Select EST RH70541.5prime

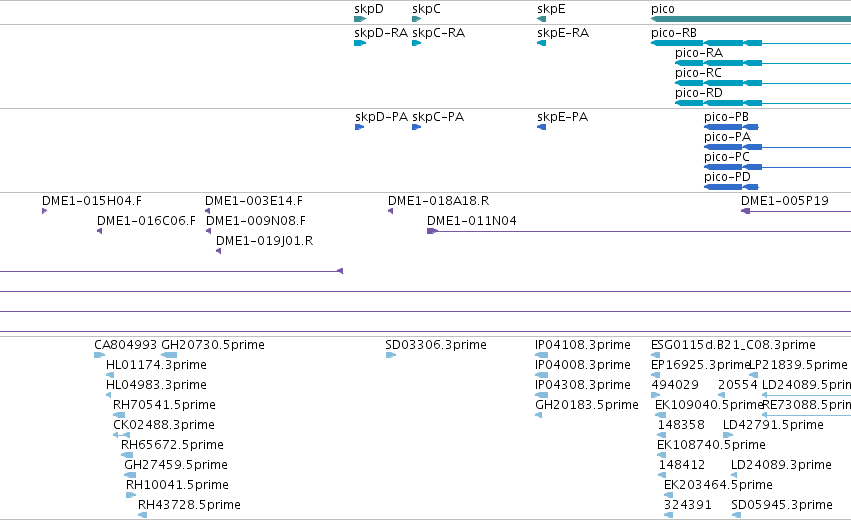click(x=164, y=405)
